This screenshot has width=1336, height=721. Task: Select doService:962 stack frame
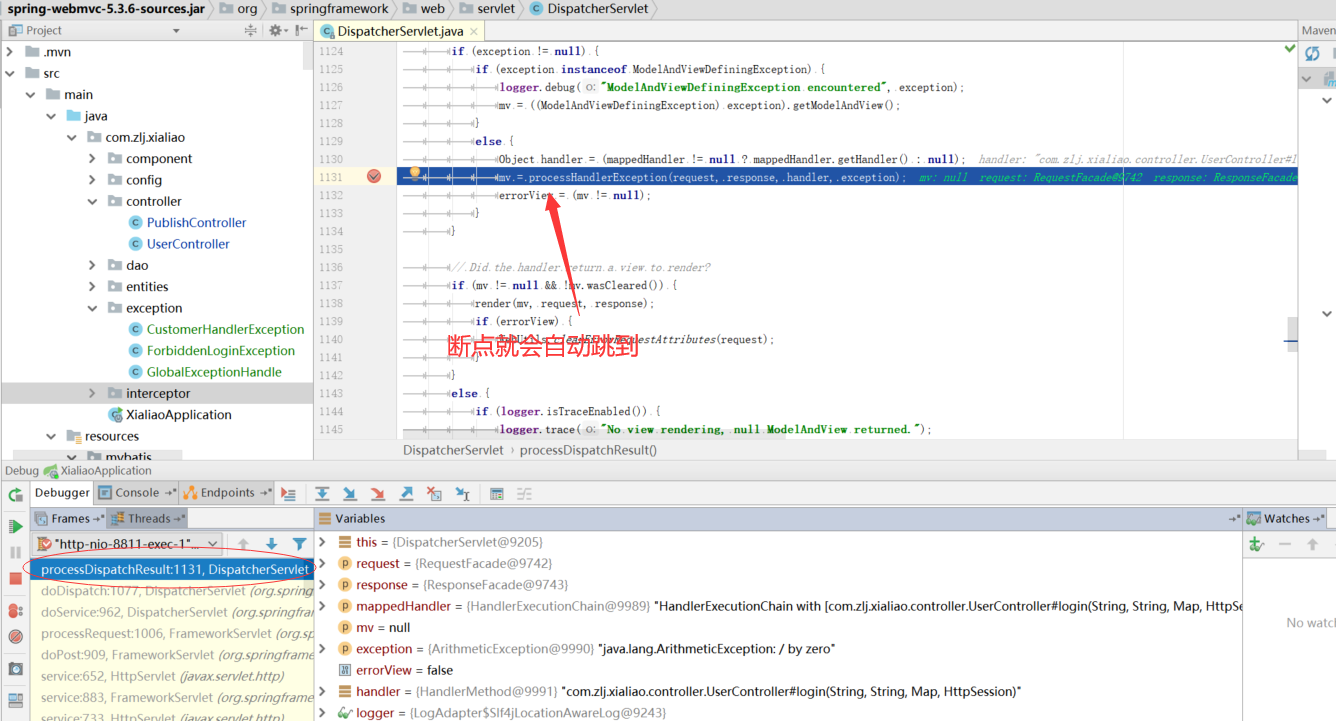click(172, 612)
